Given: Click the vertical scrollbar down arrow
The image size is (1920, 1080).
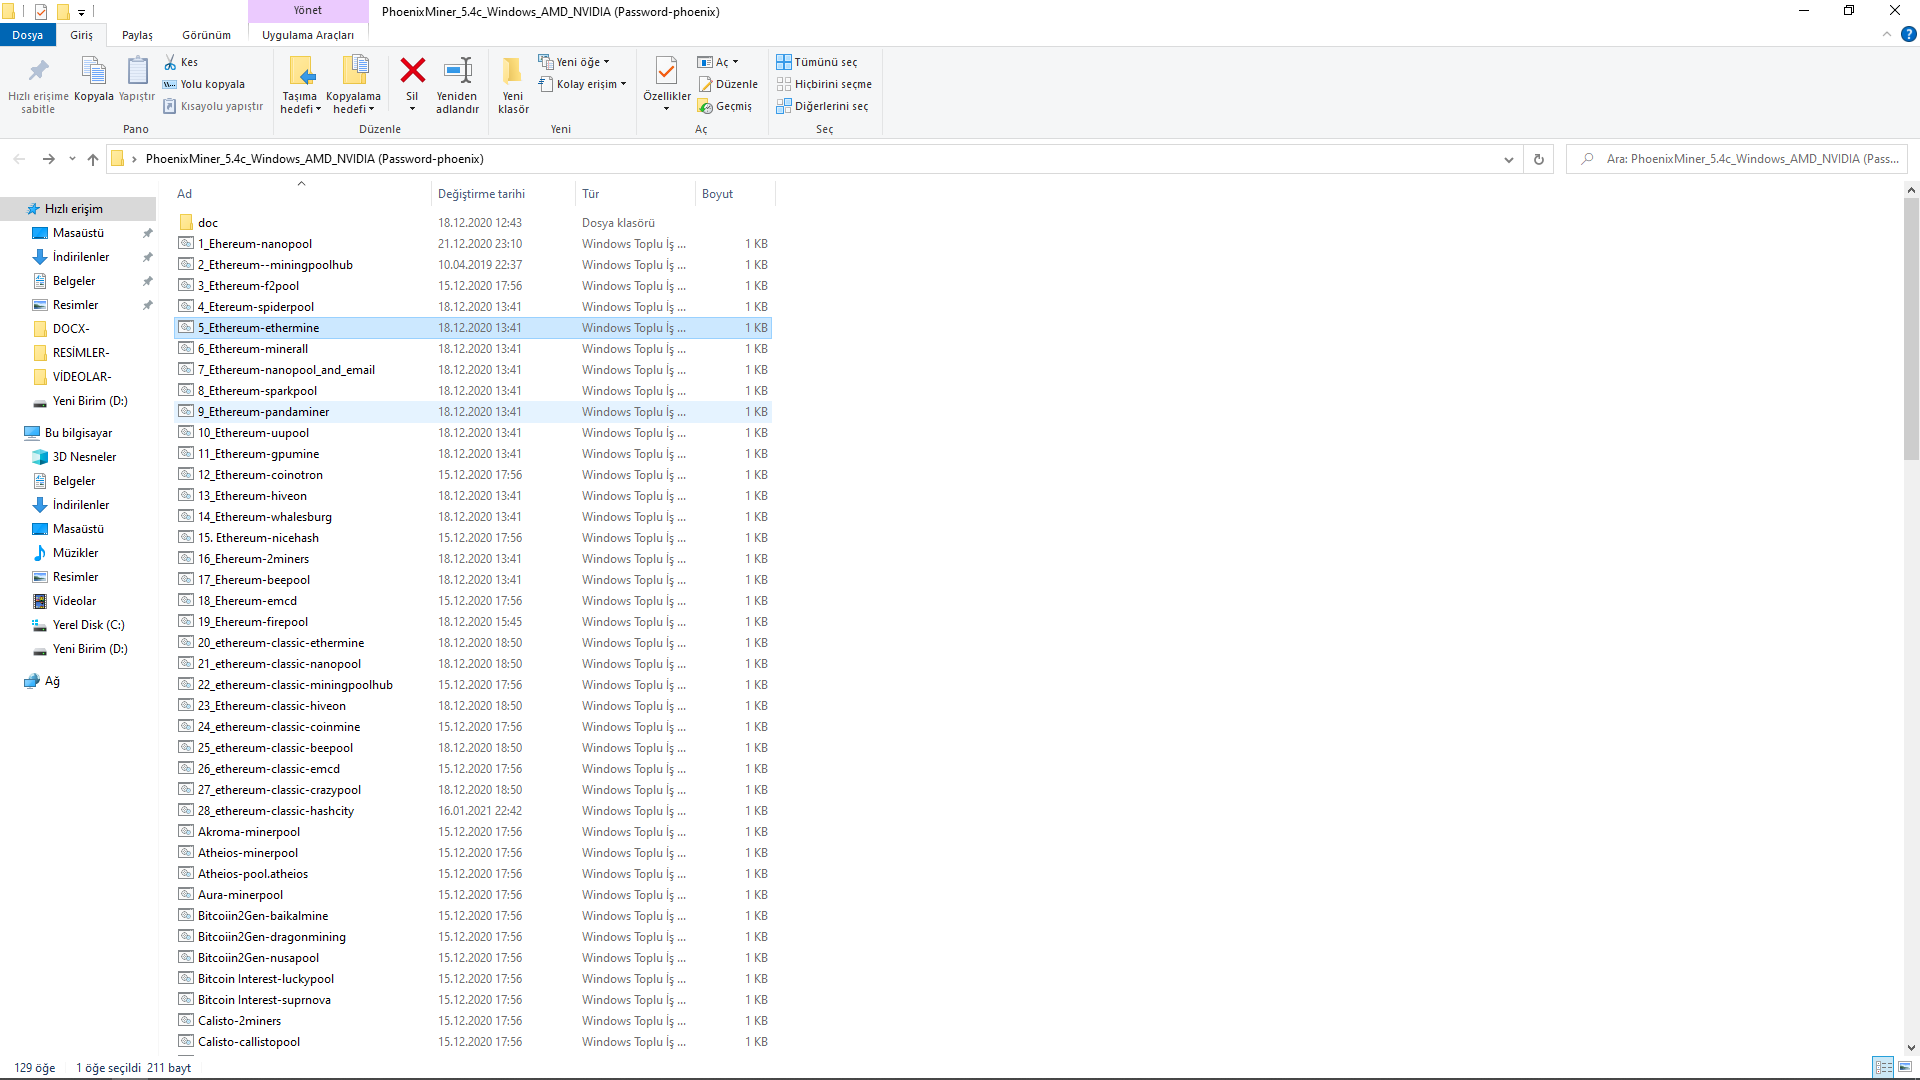Looking at the screenshot, I should (1911, 1047).
